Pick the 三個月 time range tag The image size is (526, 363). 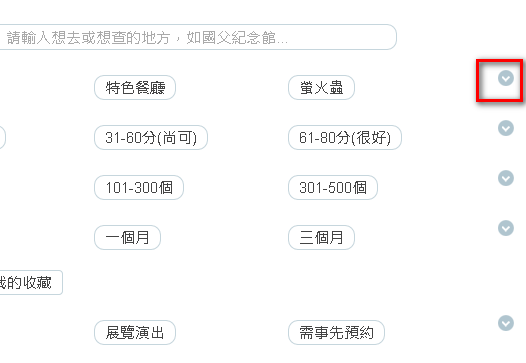pos(321,238)
